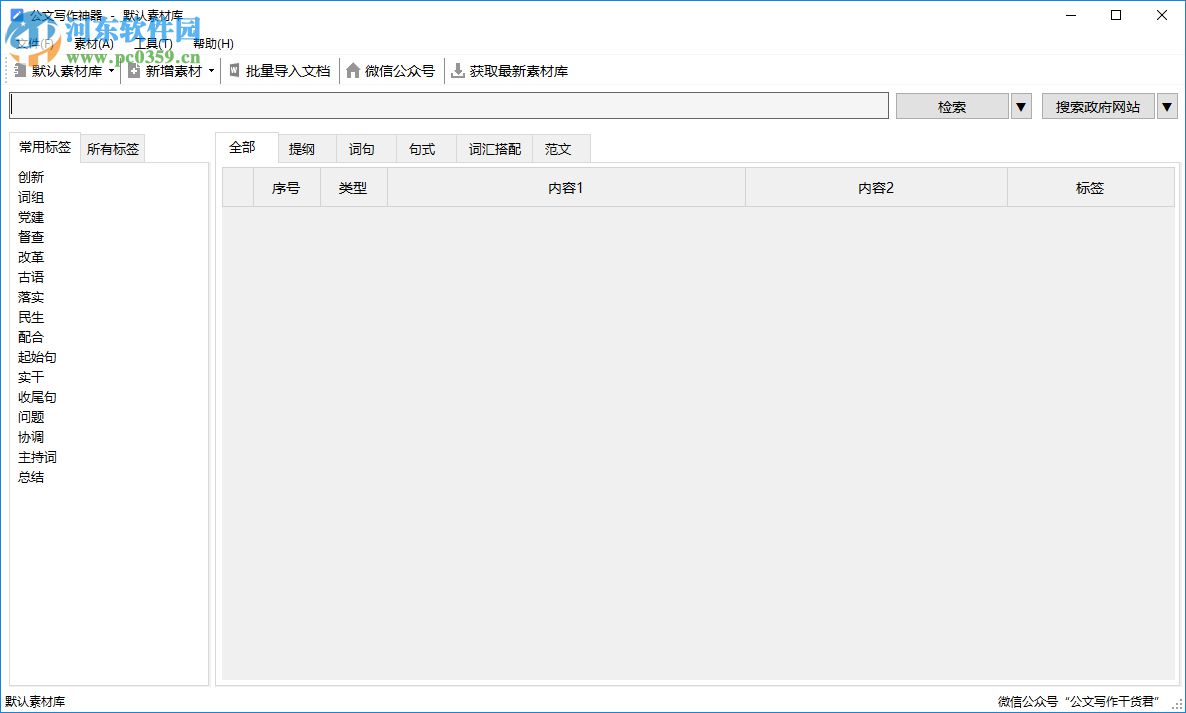Viewport: 1186px width, 713px height.
Task: Open the 工具(T) menu
Action: point(153,44)
